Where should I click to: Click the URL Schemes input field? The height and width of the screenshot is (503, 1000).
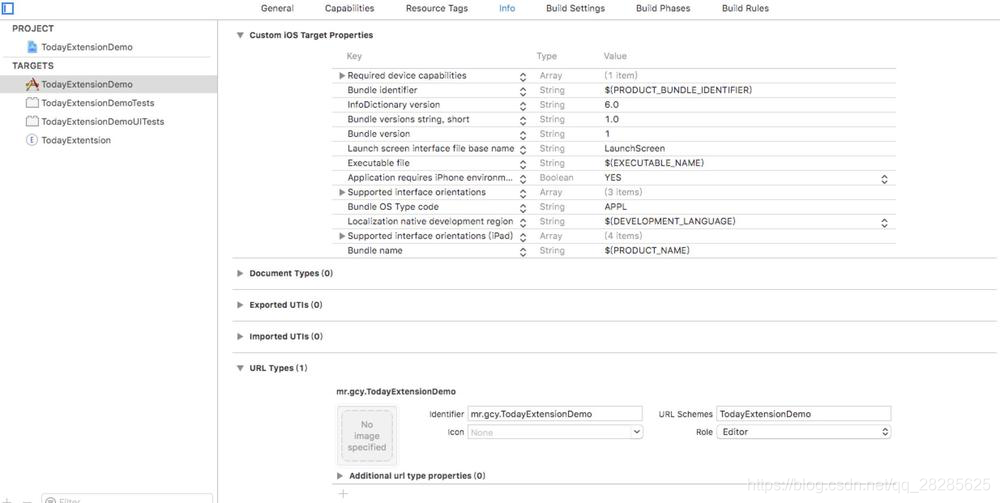coord(804,414)
